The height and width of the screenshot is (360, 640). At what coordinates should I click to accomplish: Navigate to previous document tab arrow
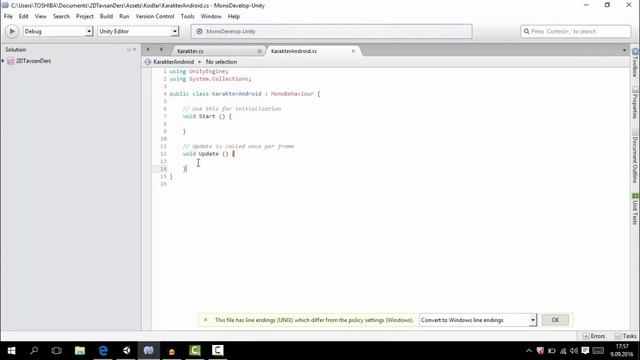pyautogui.click(x=148, y=49)
